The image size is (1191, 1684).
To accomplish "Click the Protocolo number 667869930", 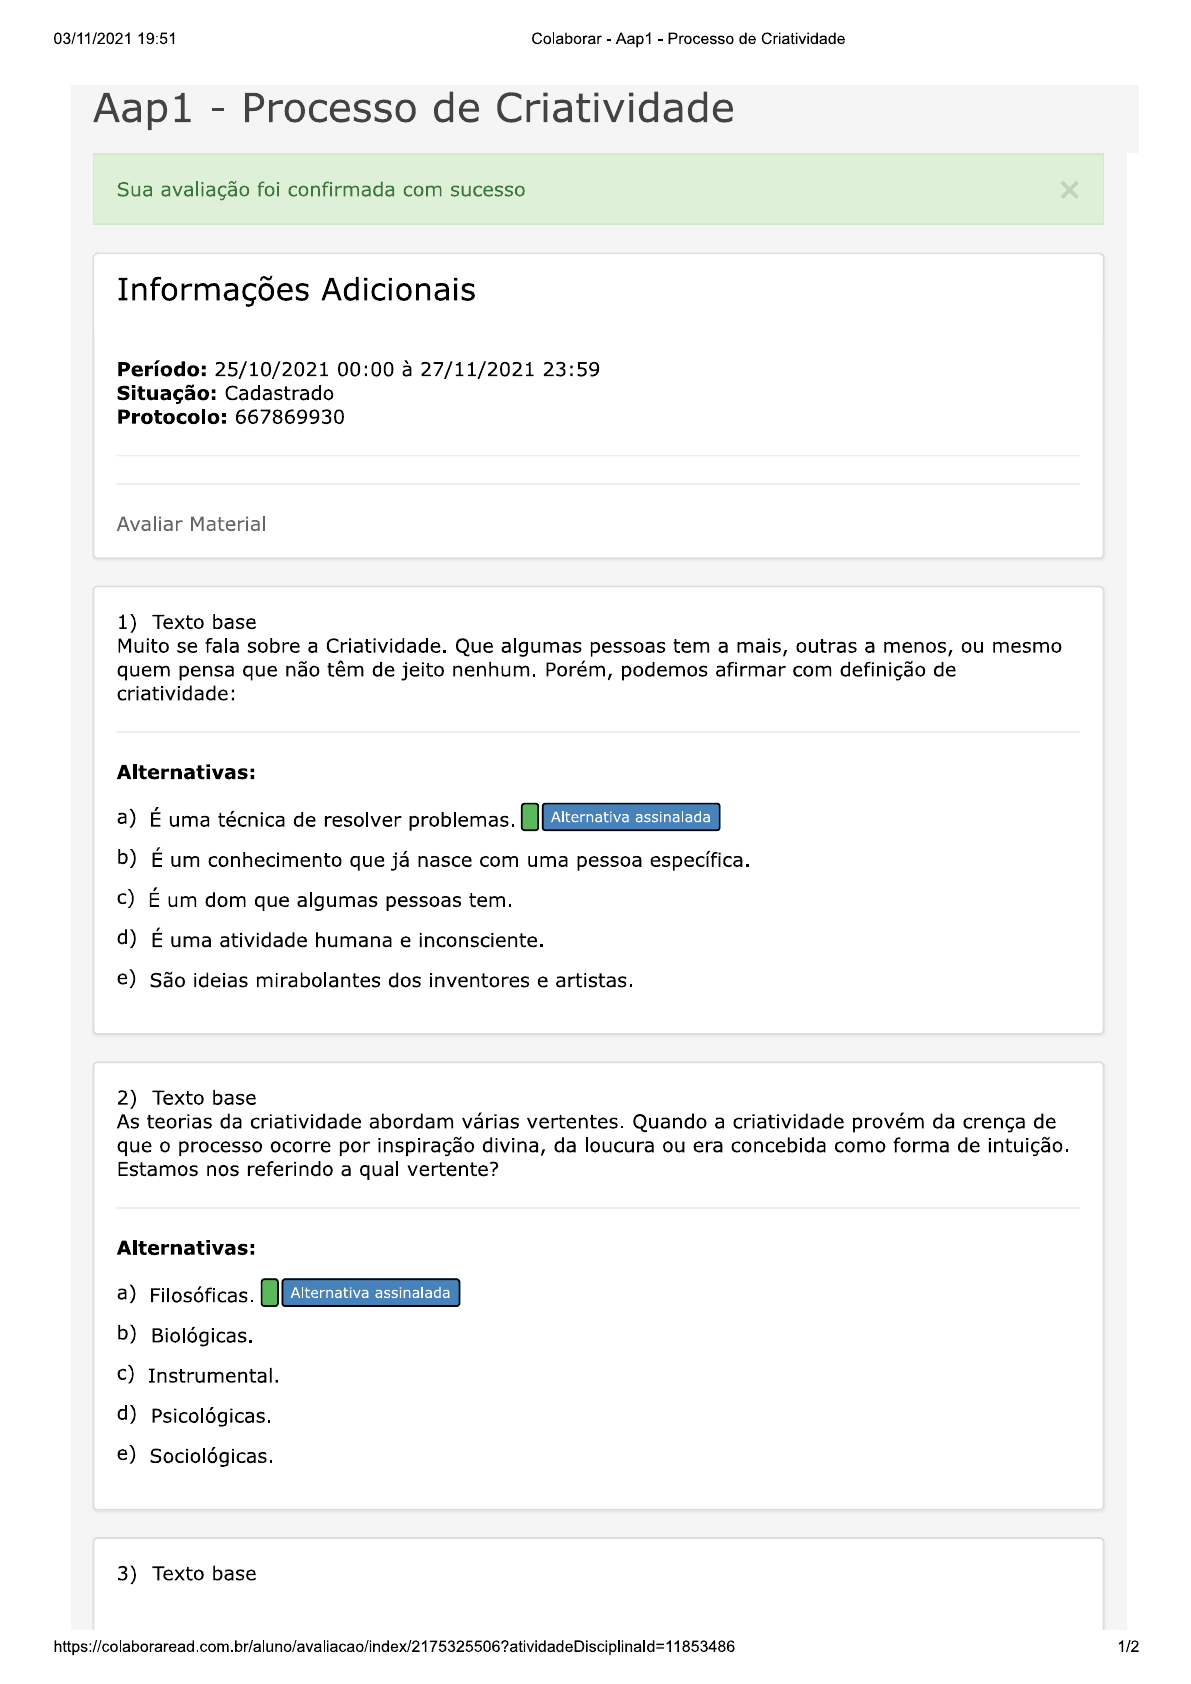I will (289, 417).
